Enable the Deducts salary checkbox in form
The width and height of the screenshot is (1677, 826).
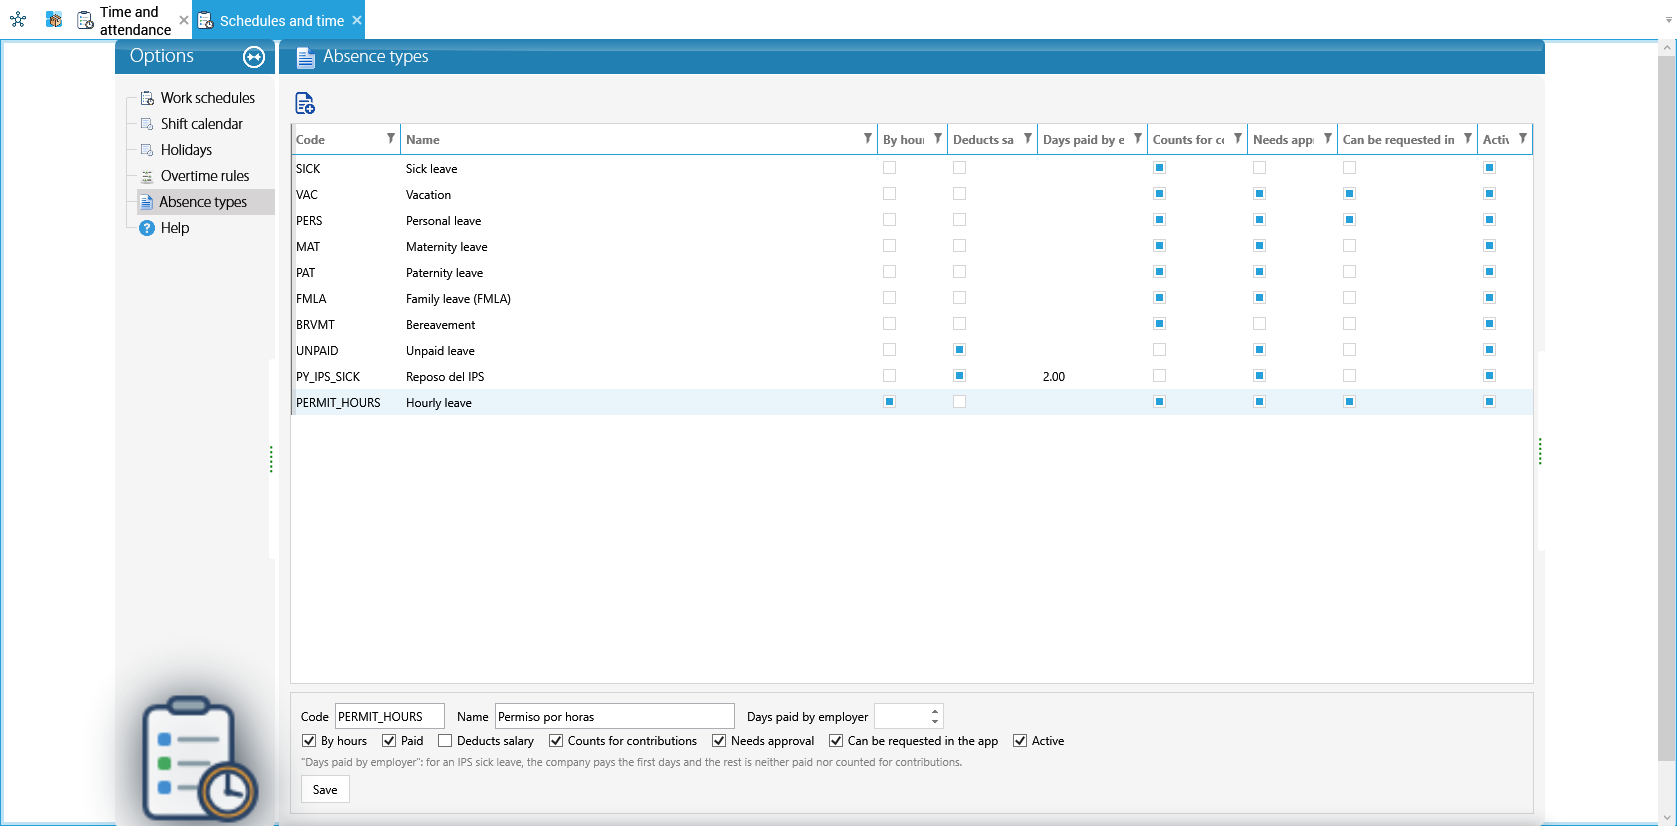point(445,741)
